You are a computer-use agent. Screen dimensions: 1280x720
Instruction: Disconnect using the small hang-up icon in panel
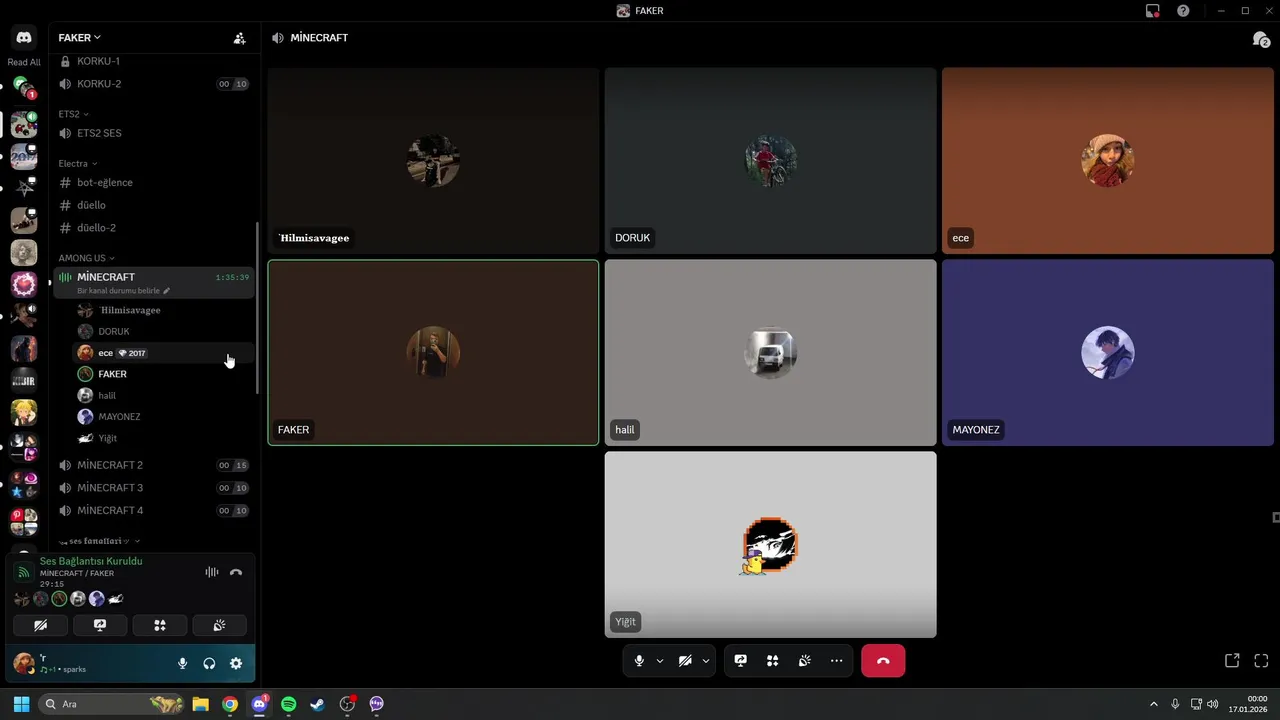pyautogui.click(x=236, y=572)
